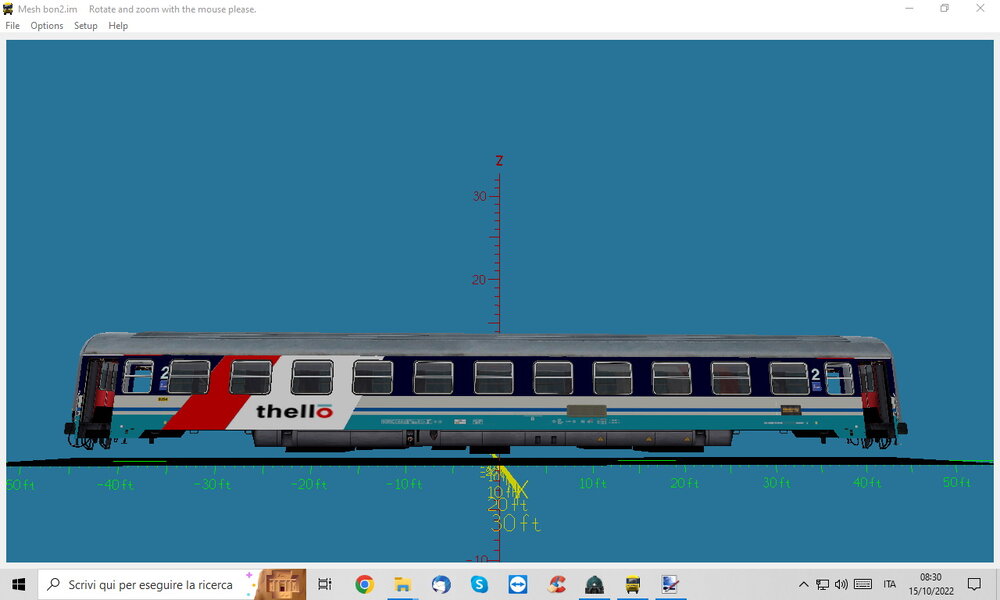Image resolution: width=1000 pixels, height=600 pixels.
Task: Switch to the yellow train app on taskbar
Action: [632, 584]
